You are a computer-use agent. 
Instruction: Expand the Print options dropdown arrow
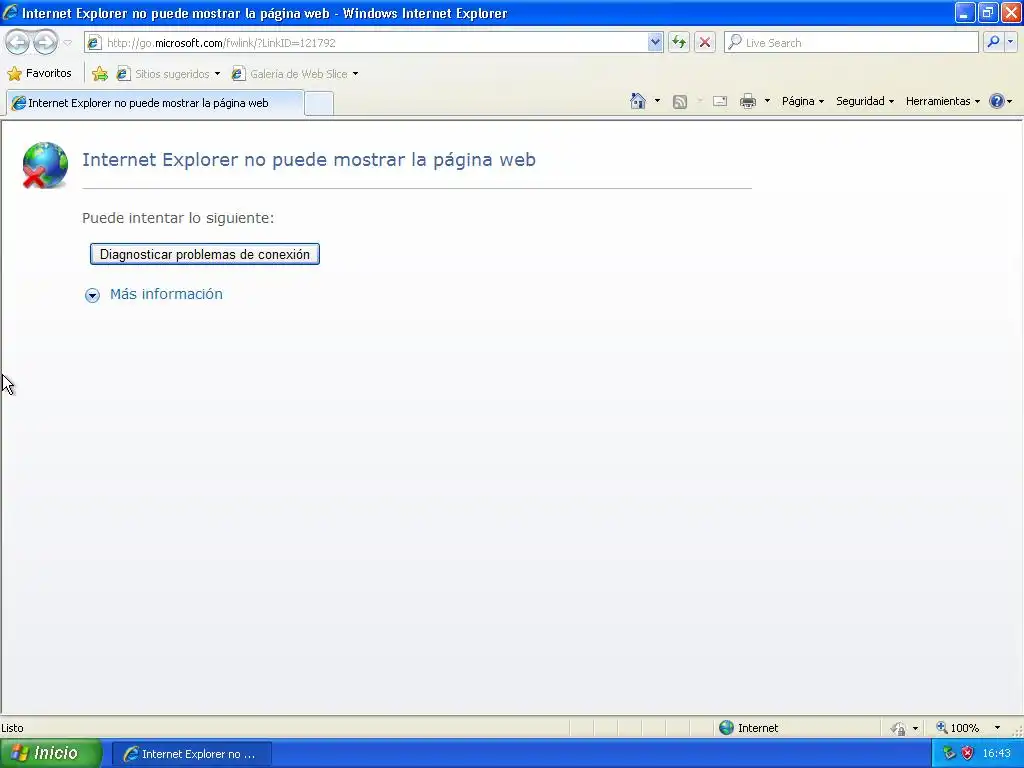tap(767, 101)
